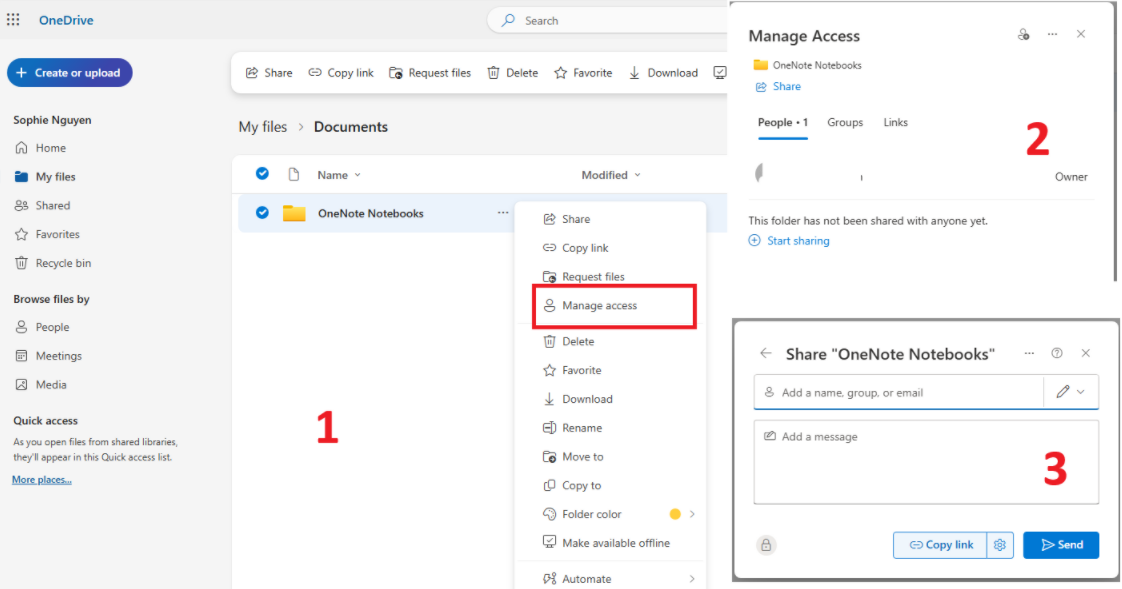Open Recycle bin in the left sidebar
1122x589 pixels.
(53, 263)
